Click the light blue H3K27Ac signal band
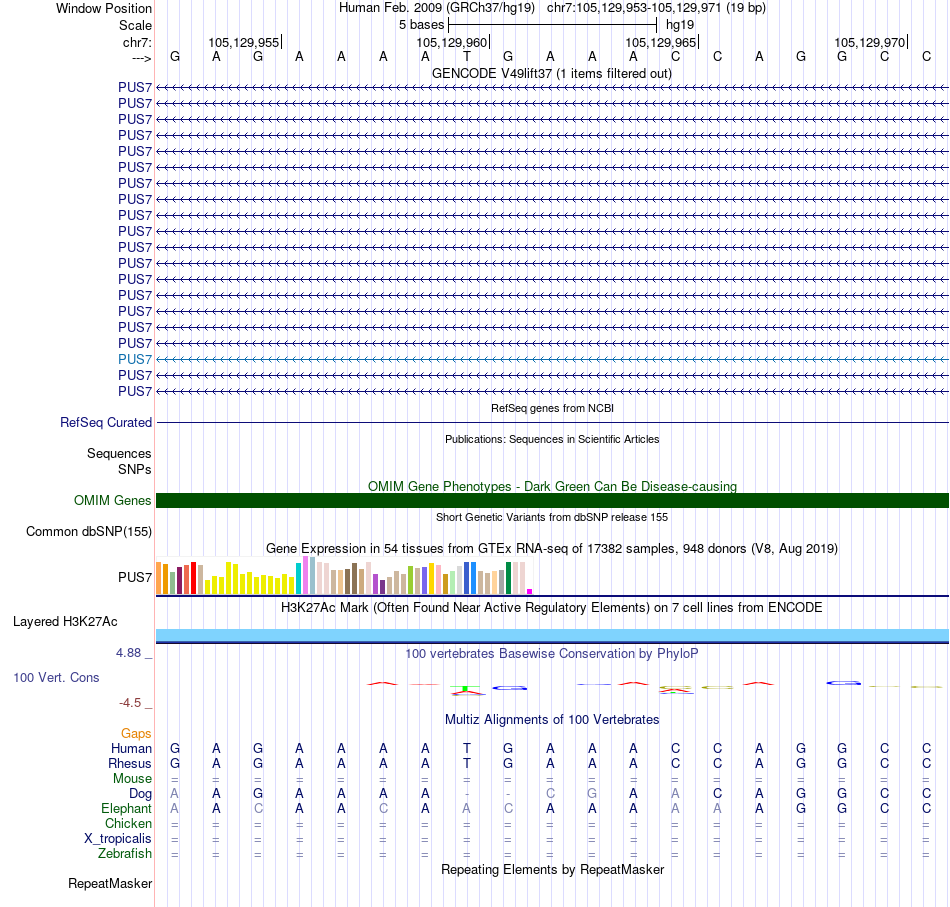This screenshot has height=907, width=950. [552, 635]
